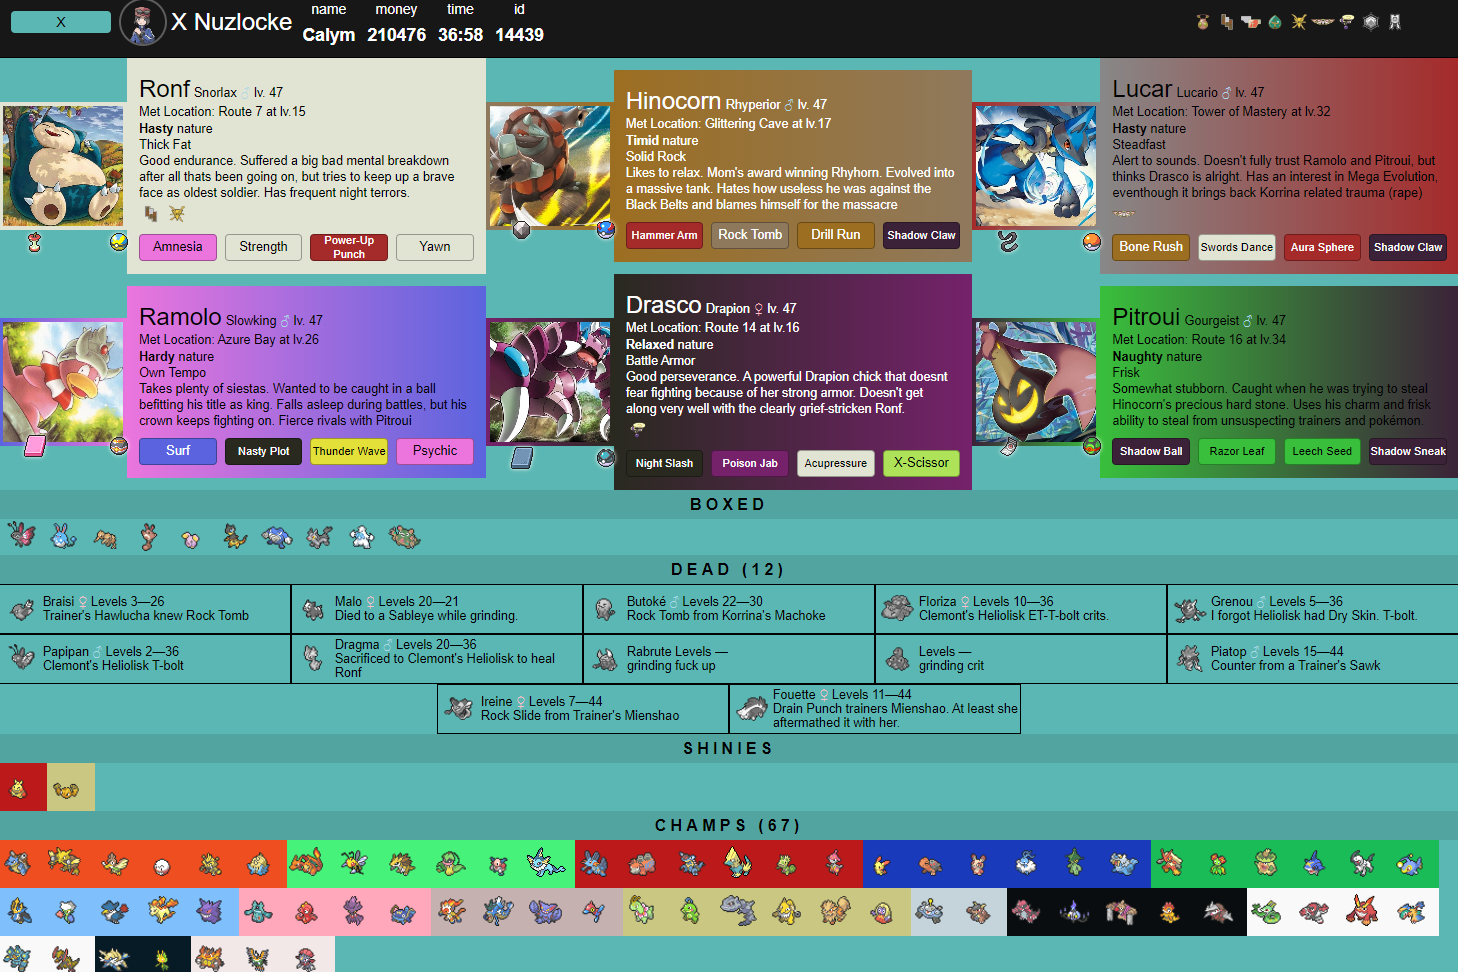Click the Bone Rush move button
This screenshot has height=972, width=1458.
(1151, 247)
